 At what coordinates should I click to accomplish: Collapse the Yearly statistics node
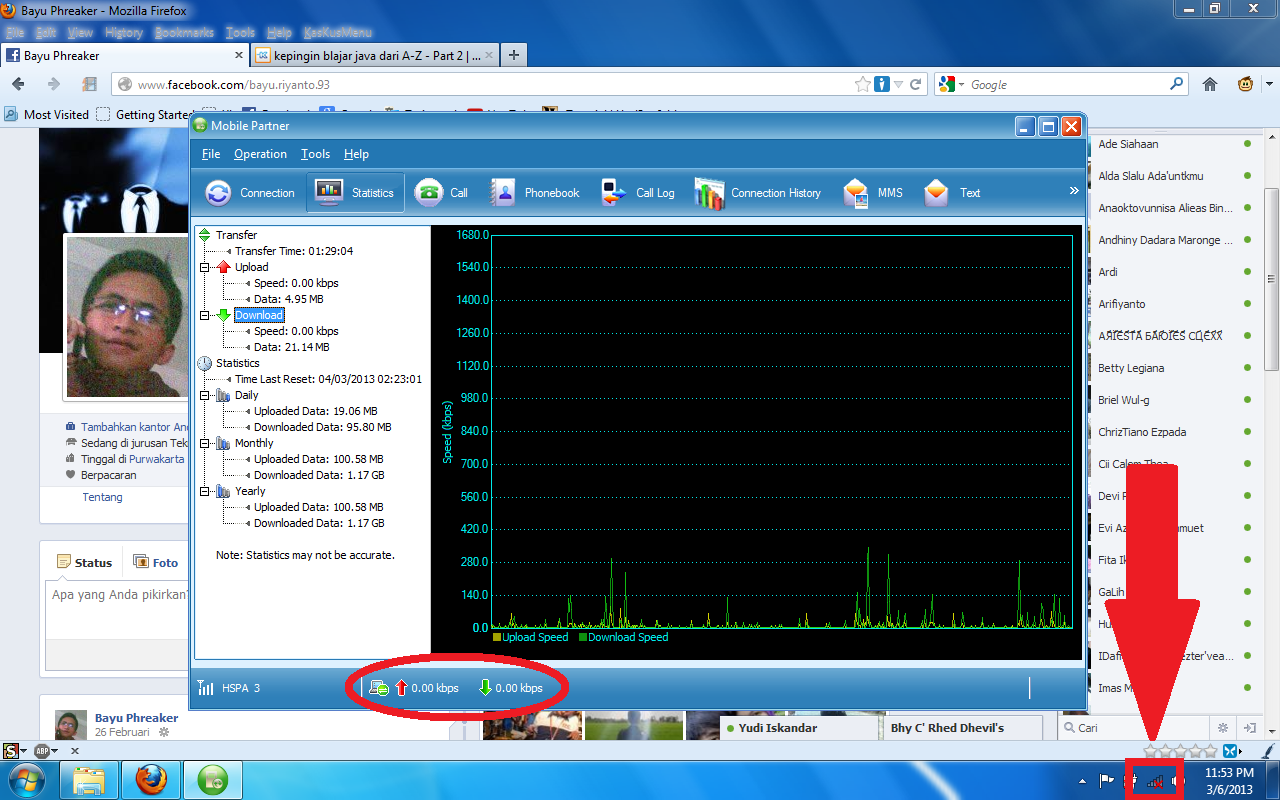pos(205,491)
